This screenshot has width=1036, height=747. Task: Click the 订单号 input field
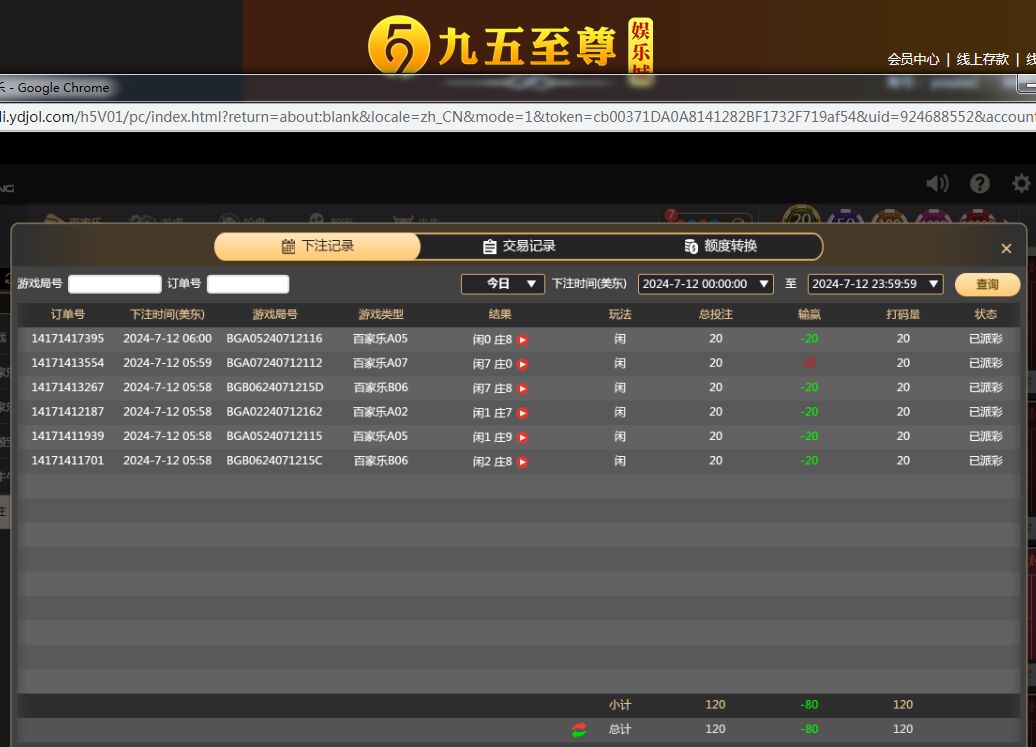pyautogui.click(x=248, y=284)
